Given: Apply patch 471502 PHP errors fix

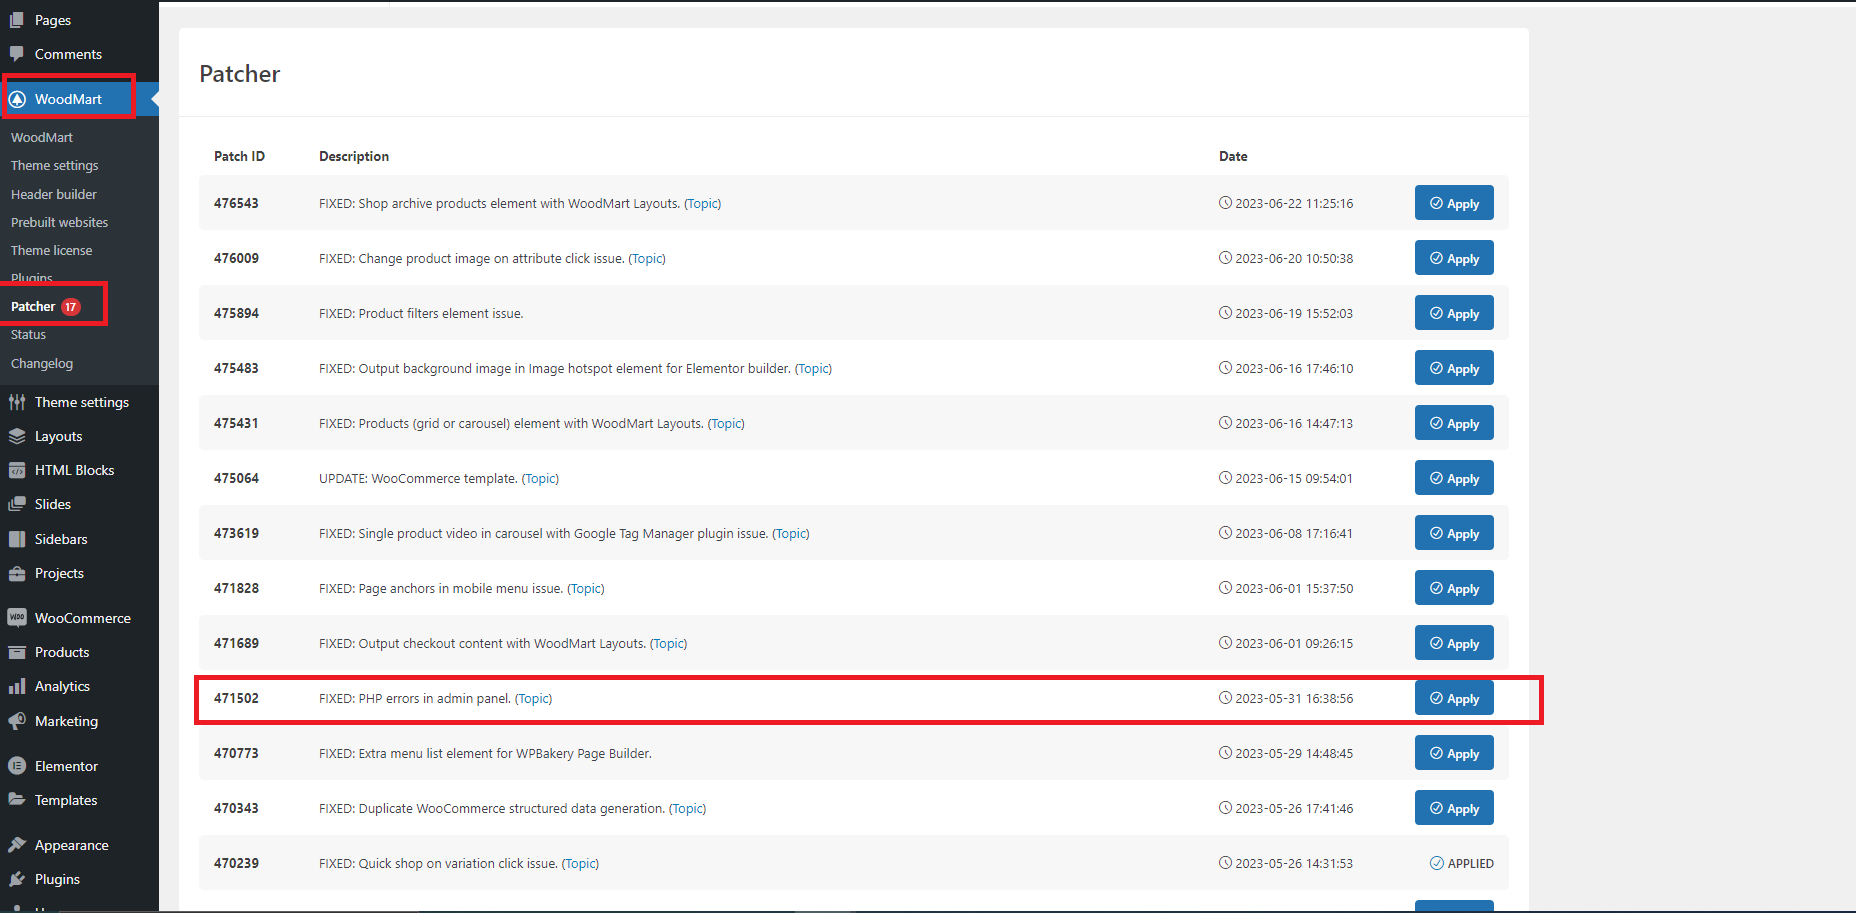Looking at the screenshot, I should click(1454, 698).
